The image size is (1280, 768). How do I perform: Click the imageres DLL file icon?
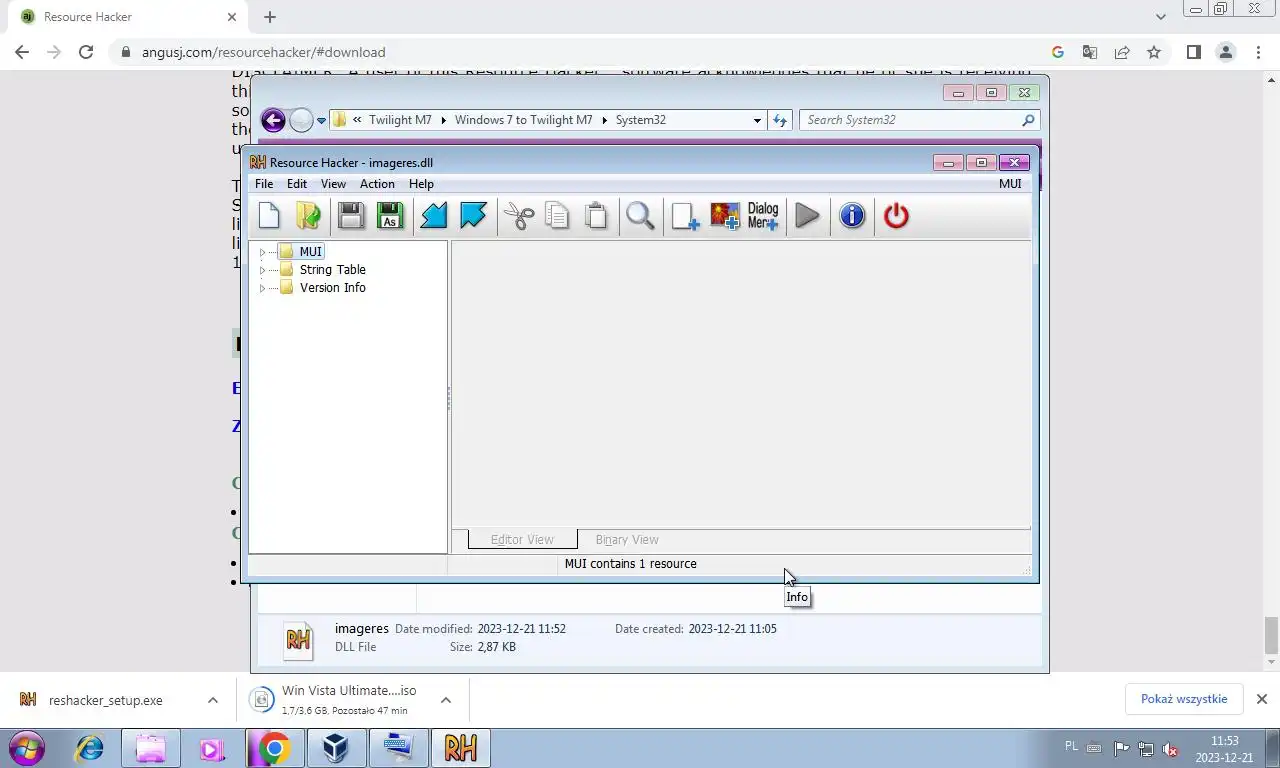298,640
